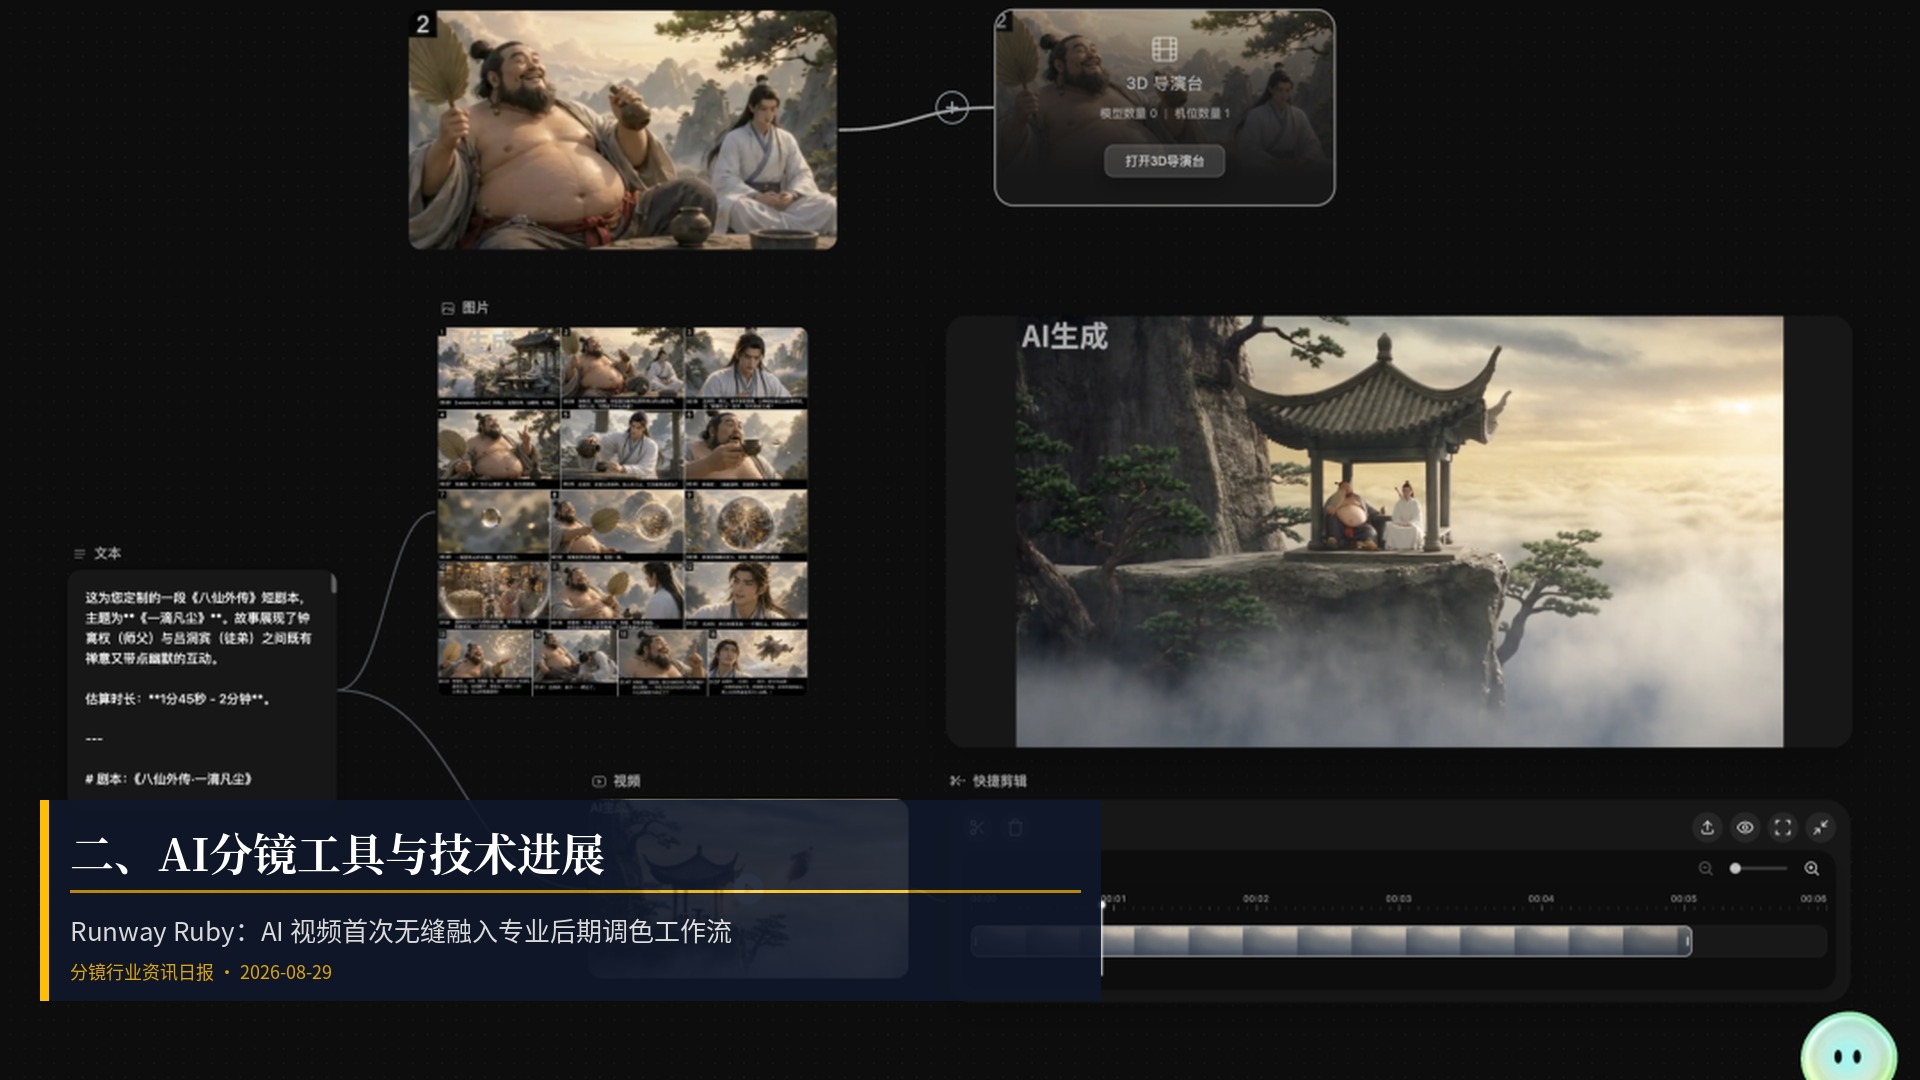The image size is (1920, 1080).
Task: Select the image node numbered 2
Action: coord(623,130)
